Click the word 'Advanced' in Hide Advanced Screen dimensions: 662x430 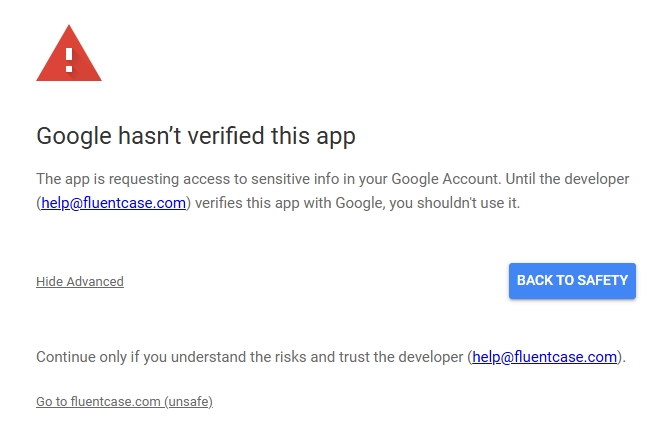[95, 281]
